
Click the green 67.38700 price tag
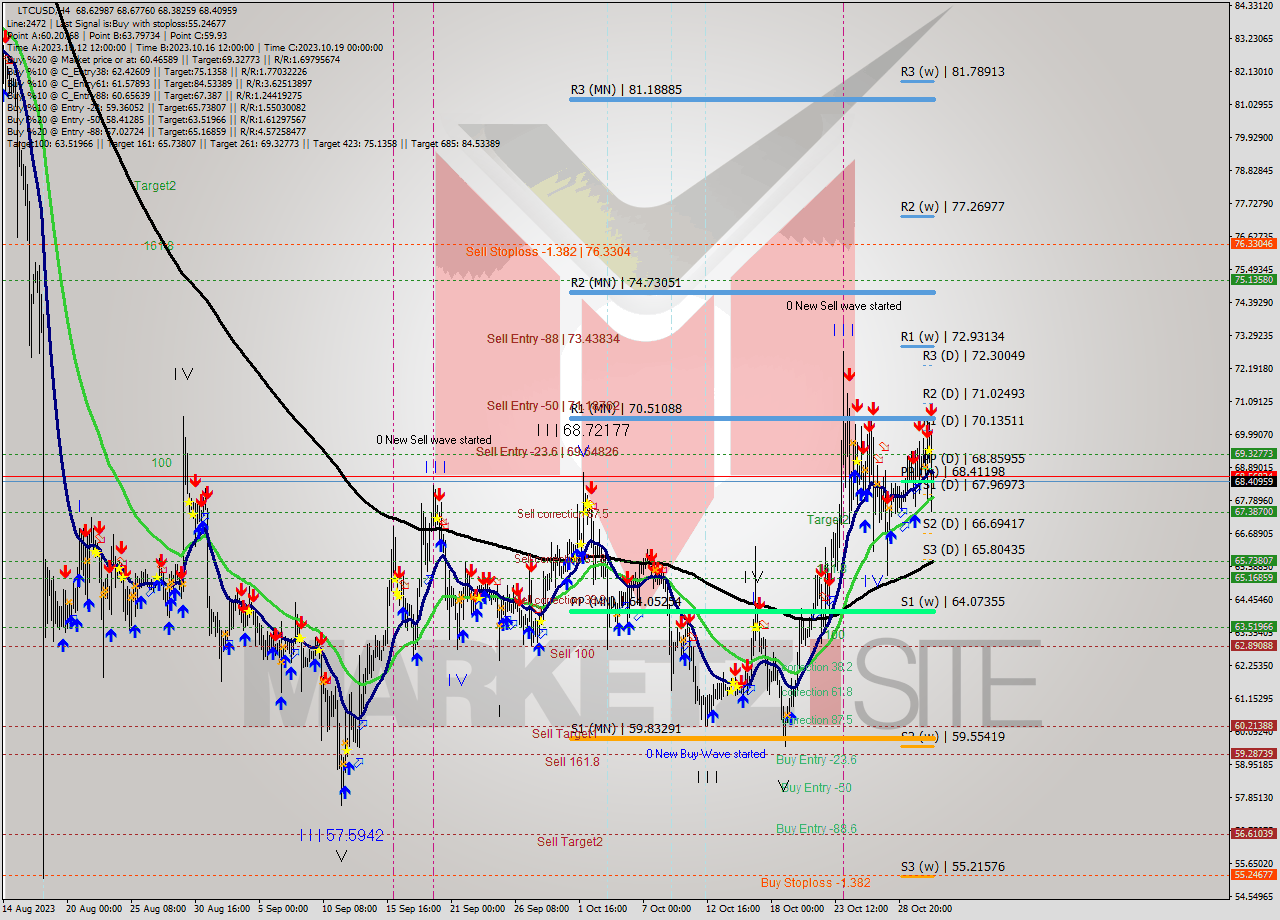[x=1253, y=511]
